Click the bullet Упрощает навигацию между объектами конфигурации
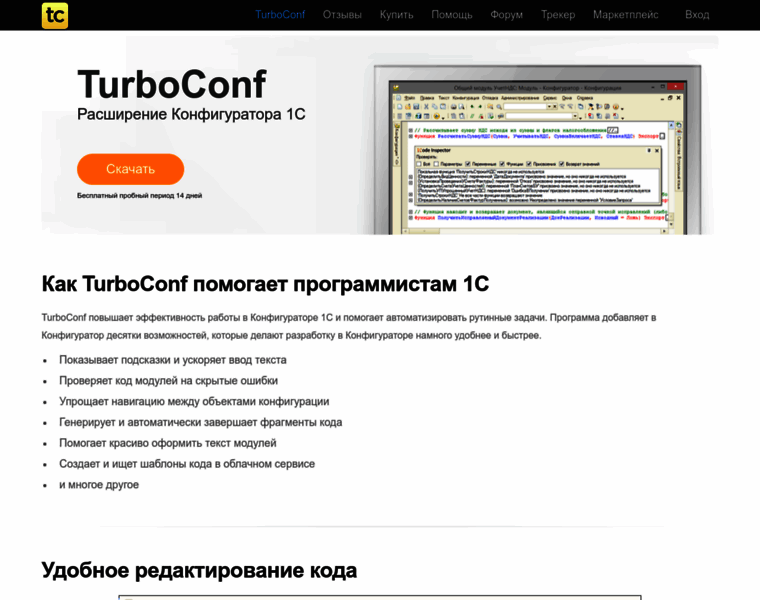The image size is (760, 600). pos(194,402)
